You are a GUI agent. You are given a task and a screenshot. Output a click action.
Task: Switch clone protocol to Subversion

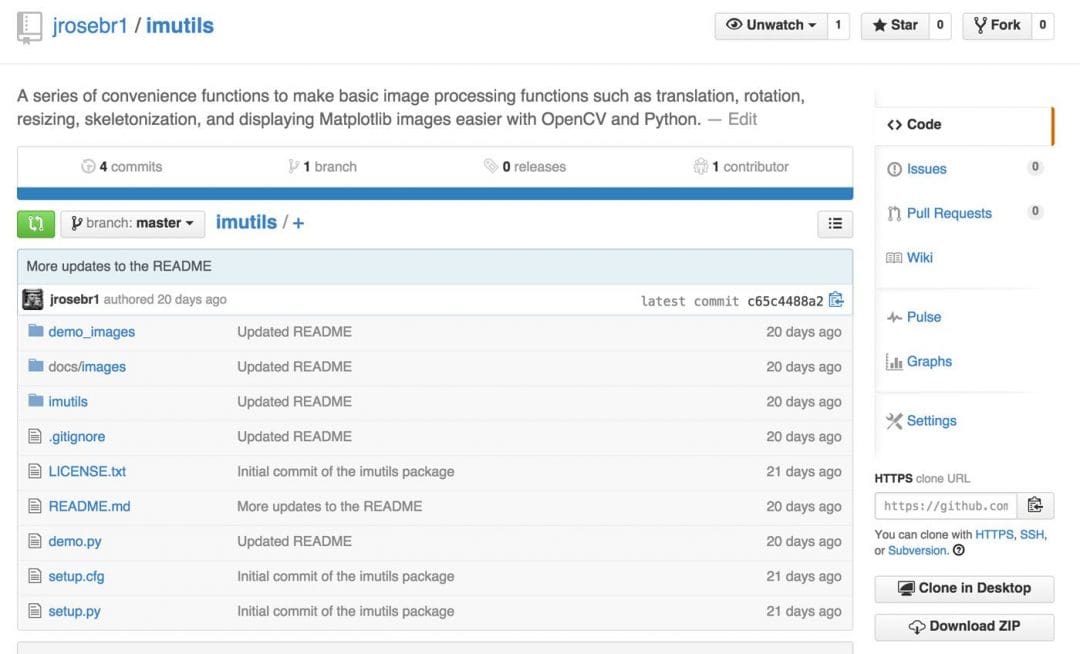coord(917,551)
